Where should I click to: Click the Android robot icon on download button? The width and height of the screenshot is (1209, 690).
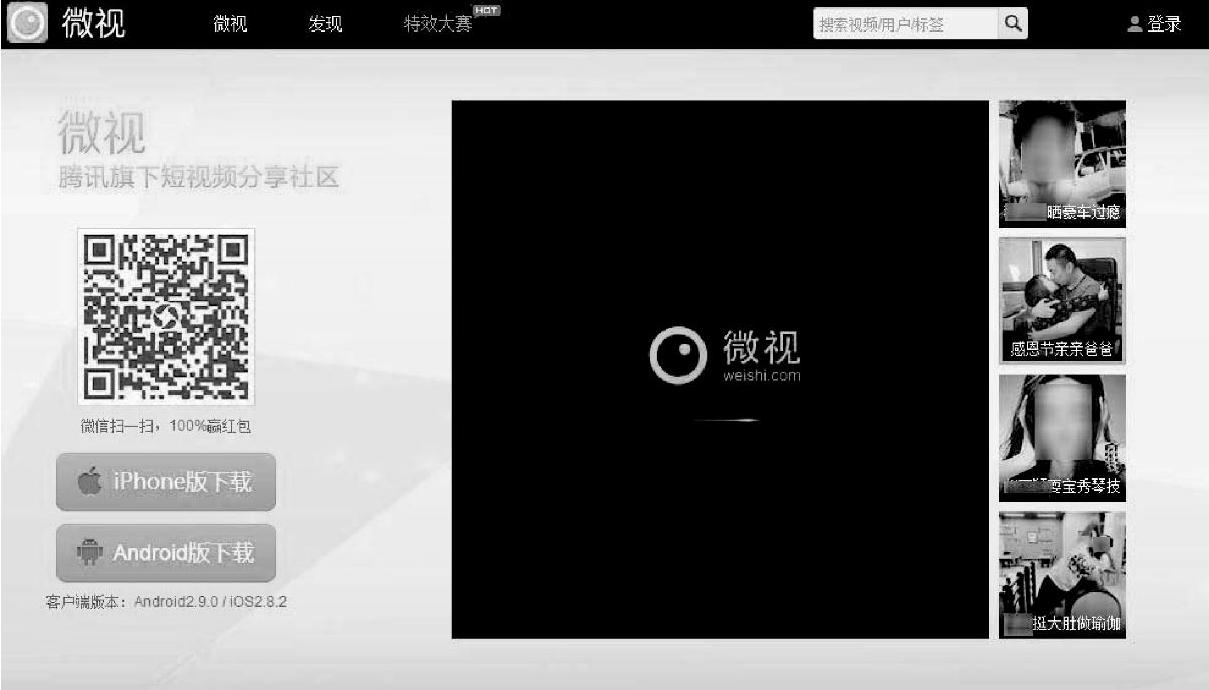[x=89, y=553]
